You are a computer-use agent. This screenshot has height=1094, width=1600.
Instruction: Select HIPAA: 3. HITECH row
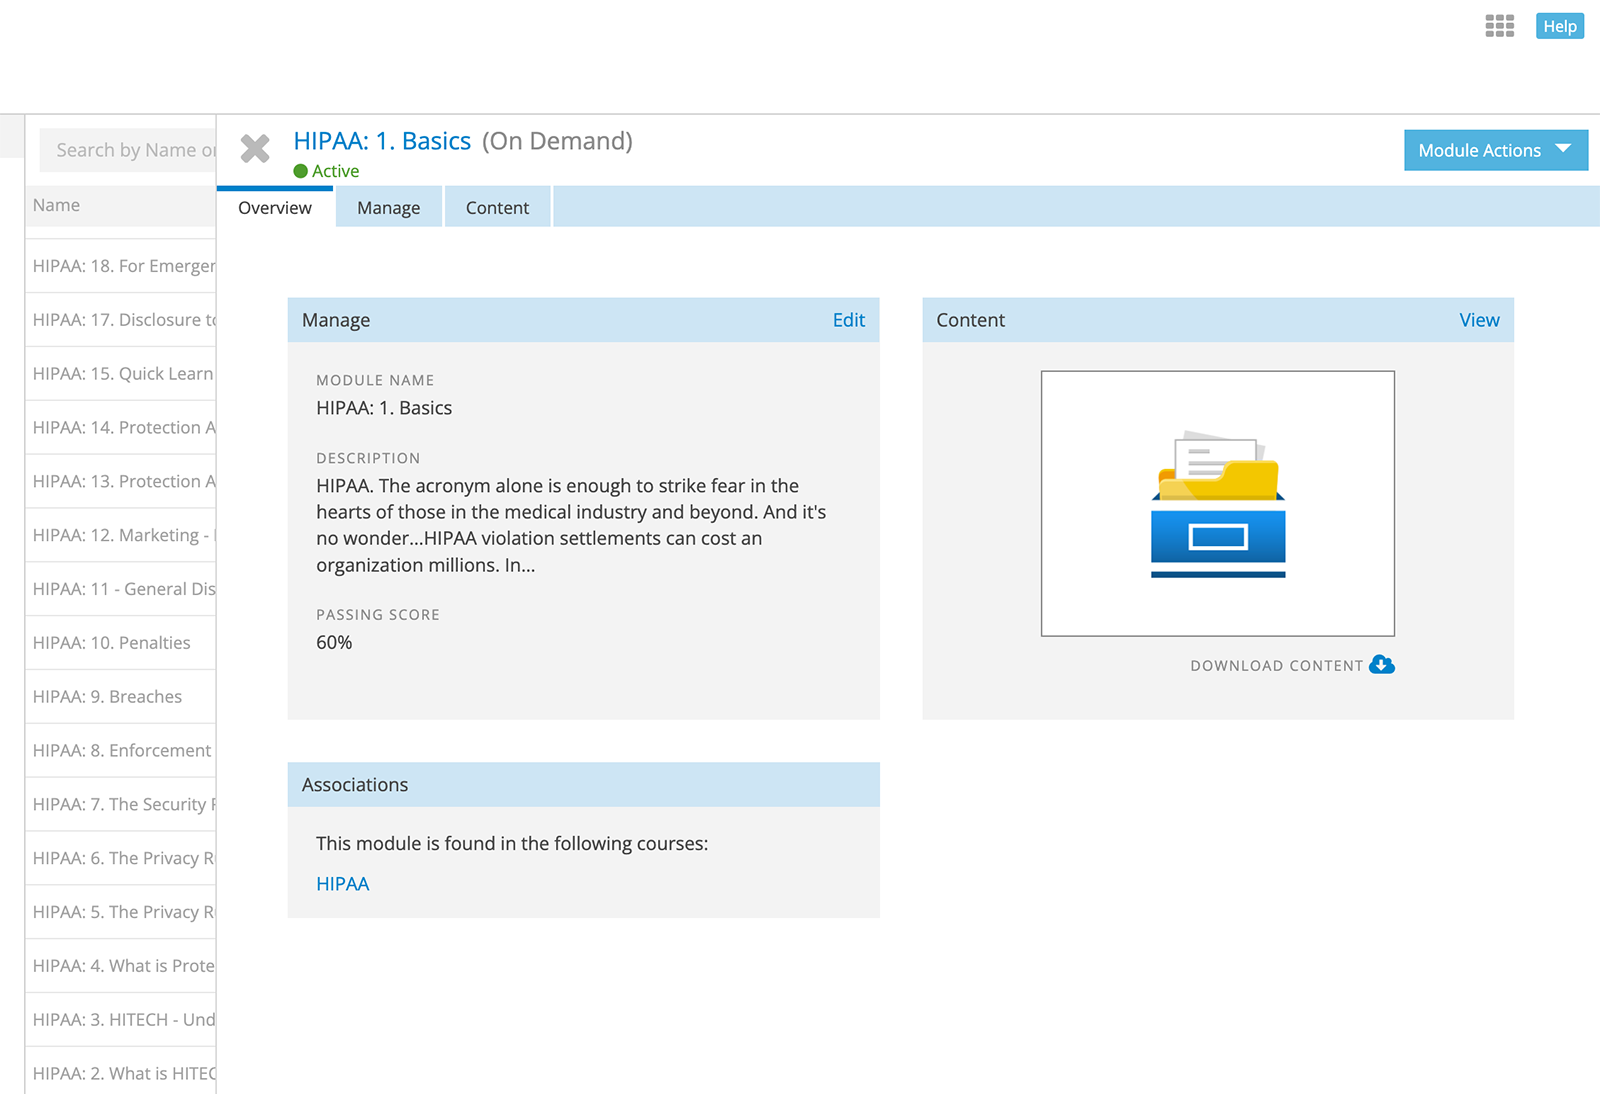click(121, 1021)
